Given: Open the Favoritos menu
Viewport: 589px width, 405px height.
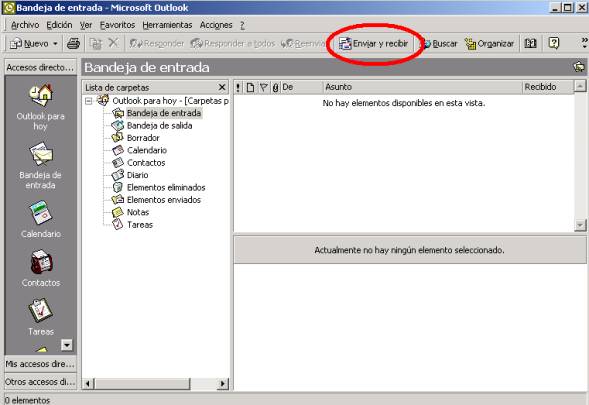Looking at the screenshot, I should pos(117,25).
